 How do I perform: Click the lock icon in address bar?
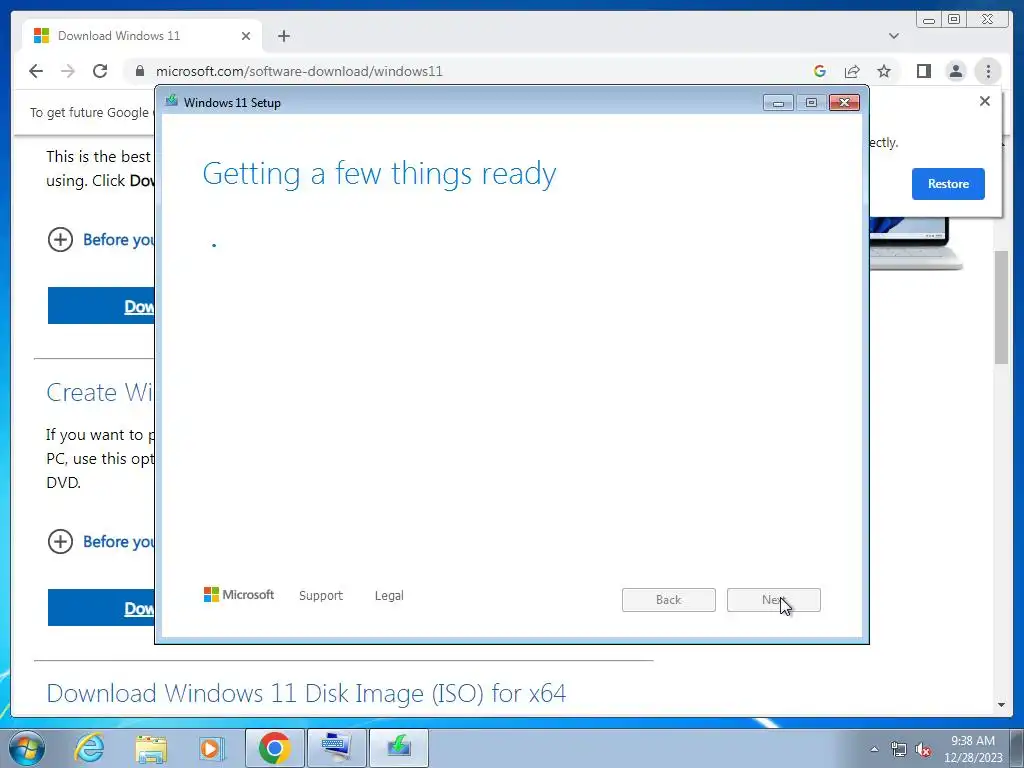coord(139,71)
